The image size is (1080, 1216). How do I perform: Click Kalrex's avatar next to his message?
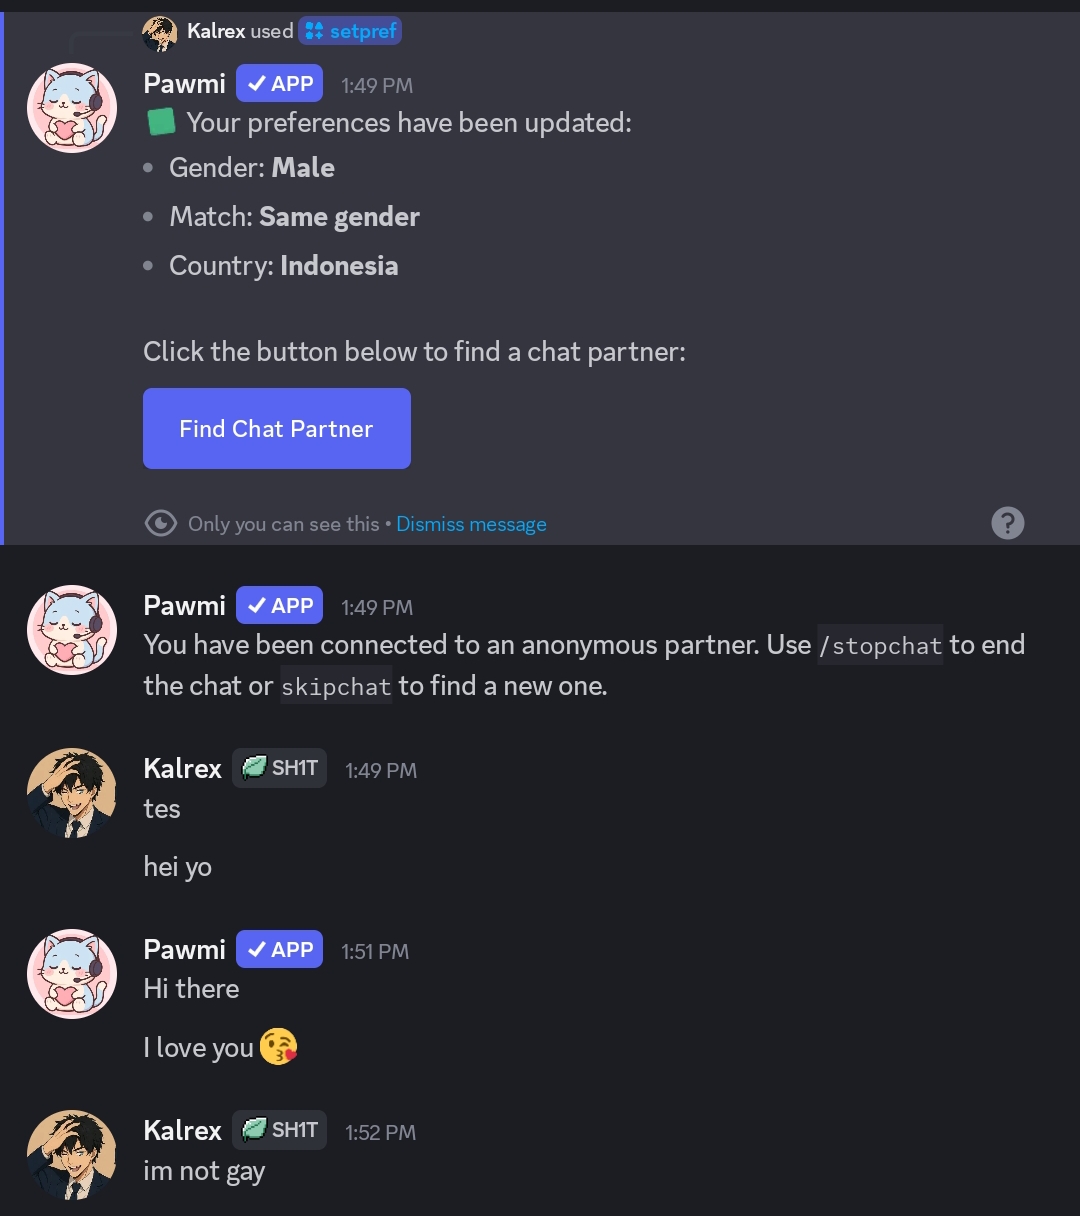[x=71, y=793]
